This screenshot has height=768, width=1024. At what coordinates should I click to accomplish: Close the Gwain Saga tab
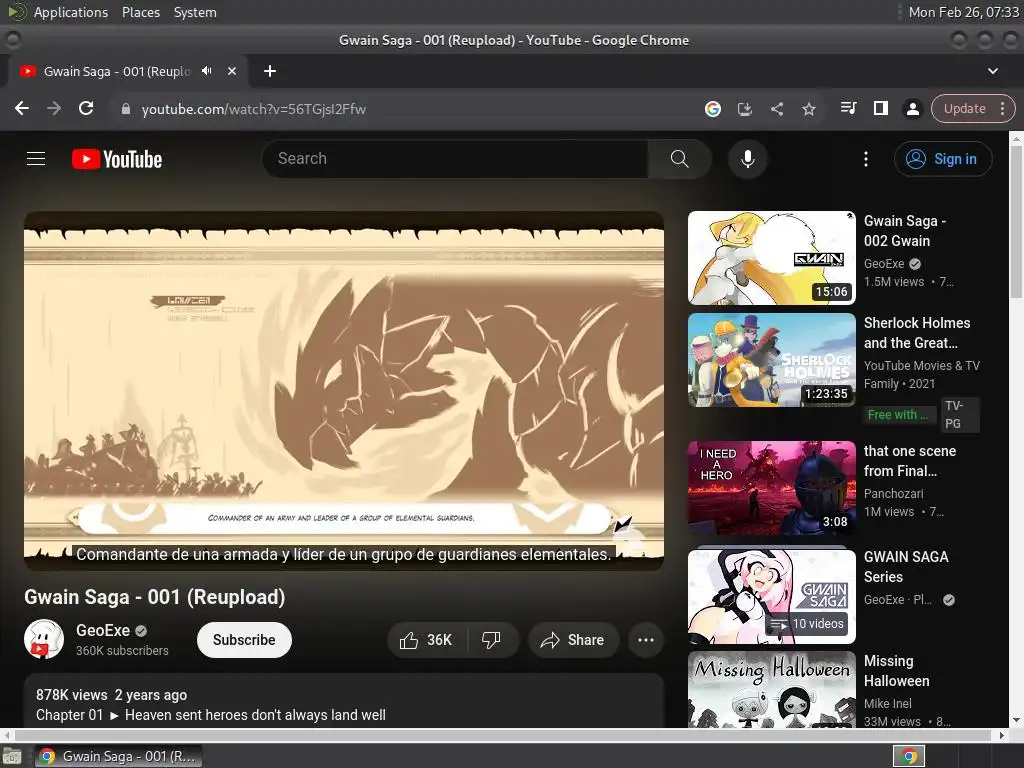point(232,71)
